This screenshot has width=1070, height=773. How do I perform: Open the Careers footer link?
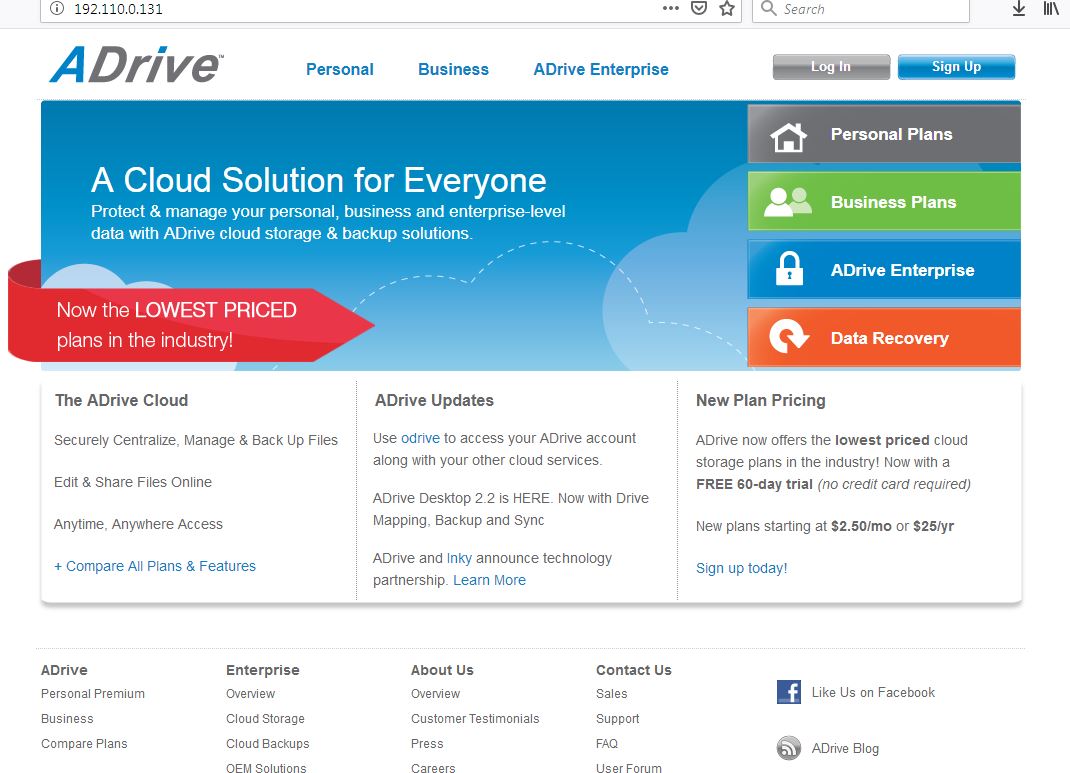[x=433, y=768]
